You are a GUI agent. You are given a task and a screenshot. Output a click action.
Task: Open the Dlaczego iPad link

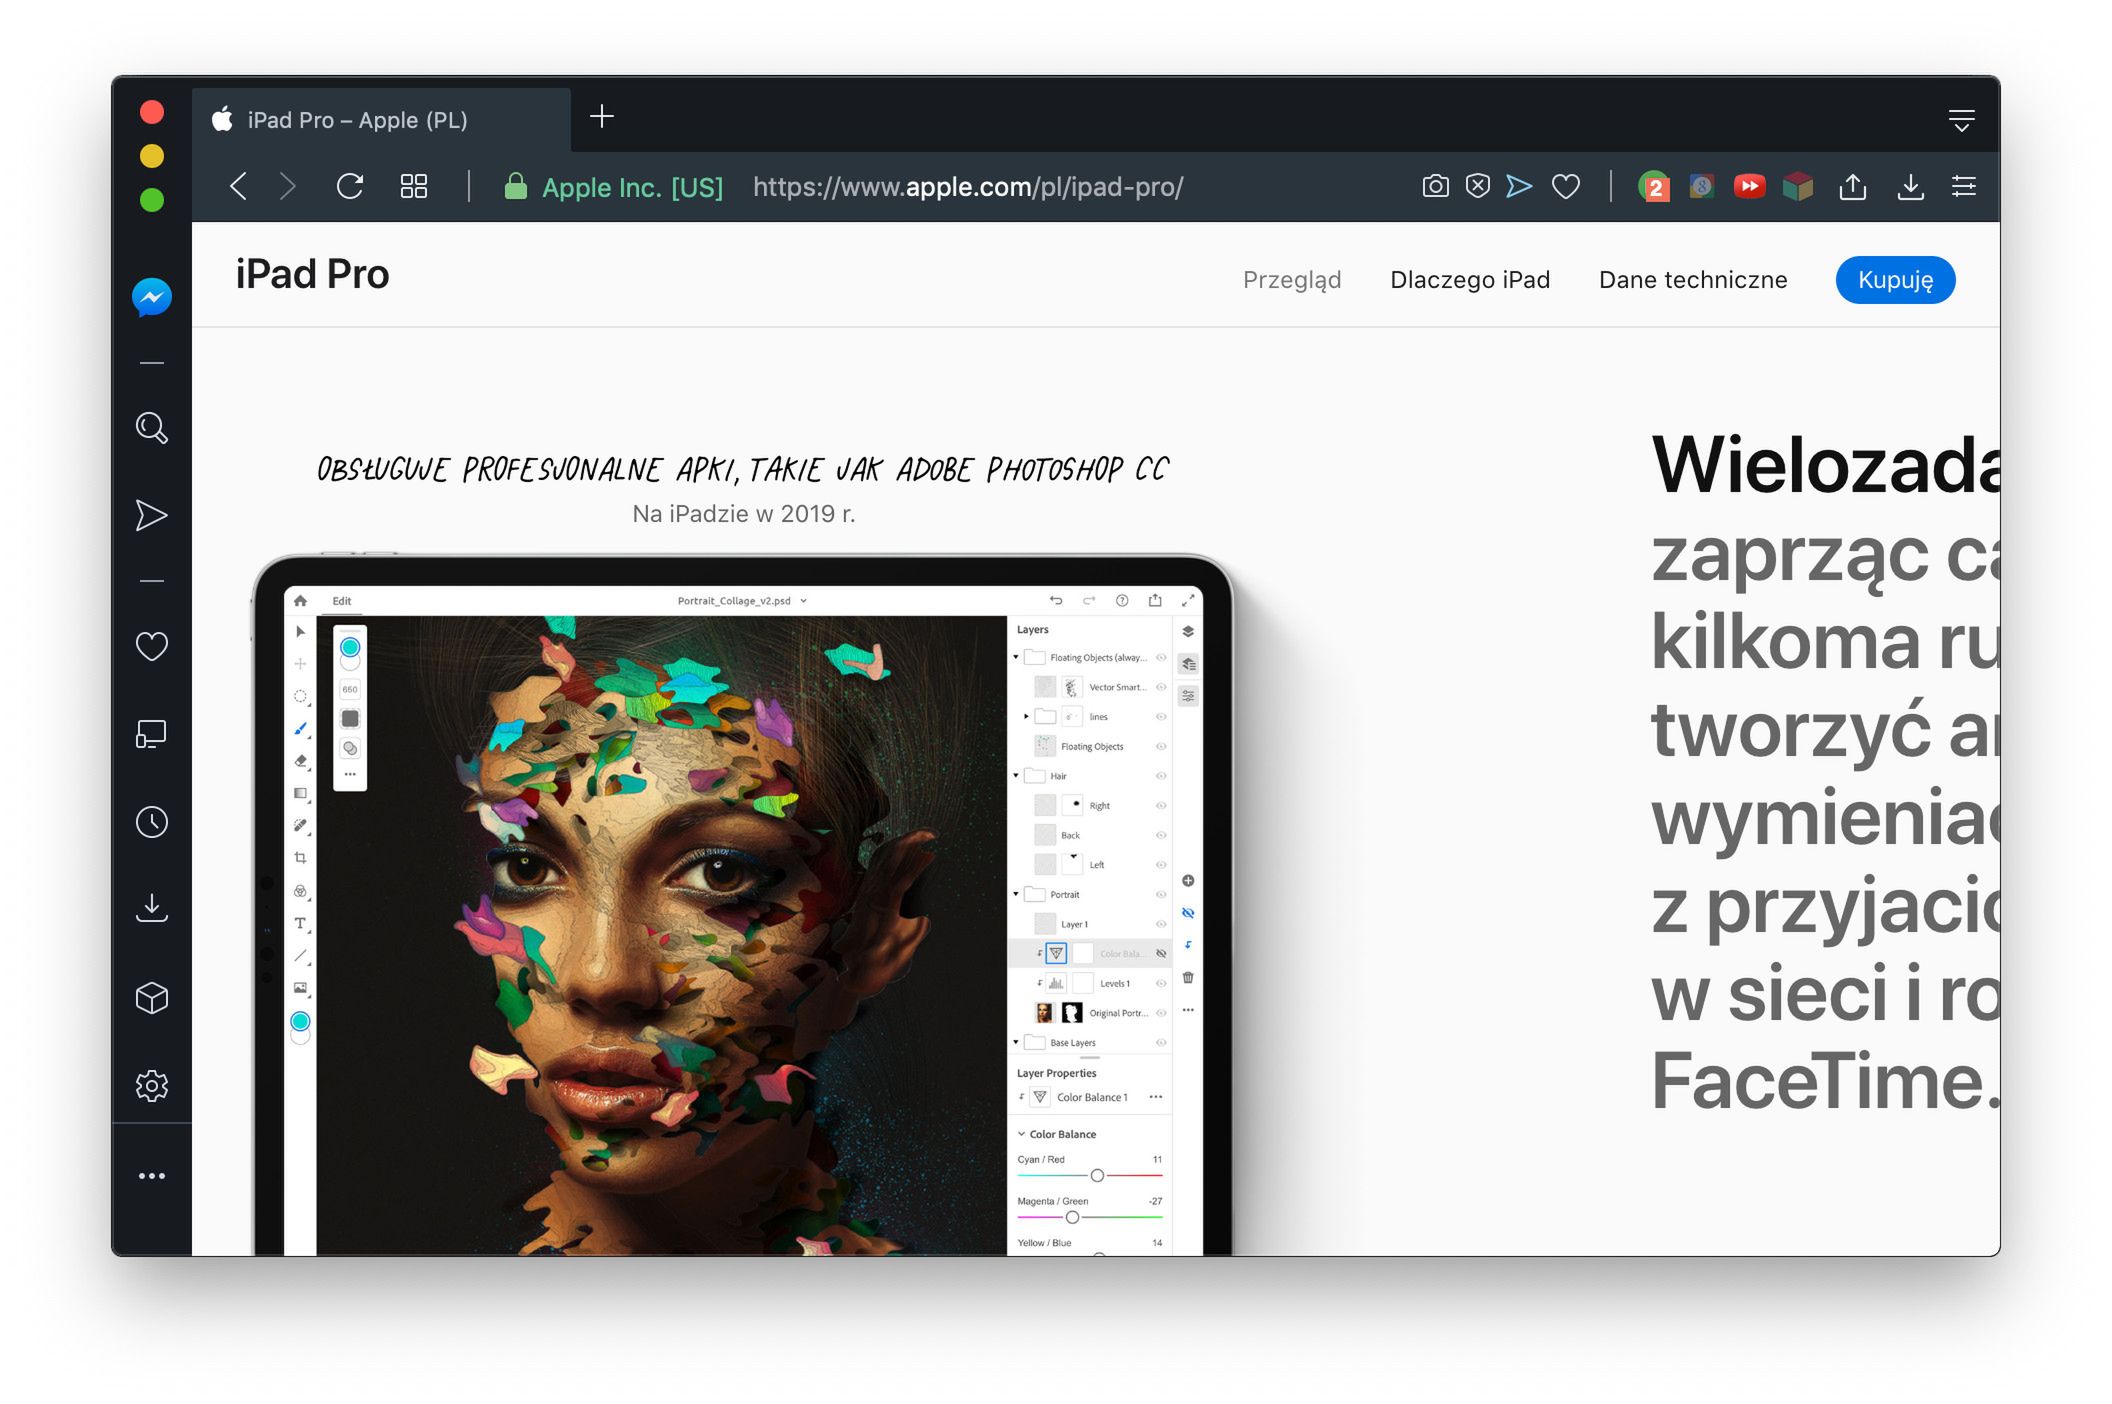click(1469, 280)
